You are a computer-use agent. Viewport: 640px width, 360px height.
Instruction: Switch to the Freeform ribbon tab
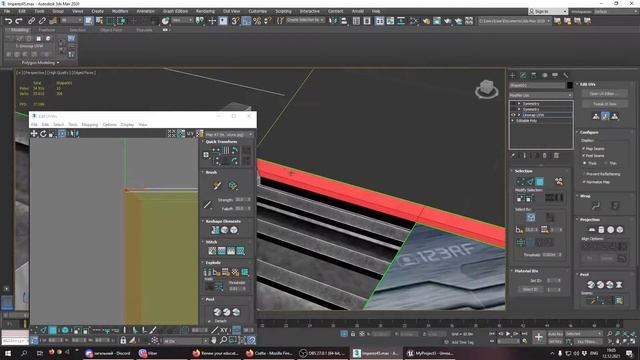click(x=47, y=30)
